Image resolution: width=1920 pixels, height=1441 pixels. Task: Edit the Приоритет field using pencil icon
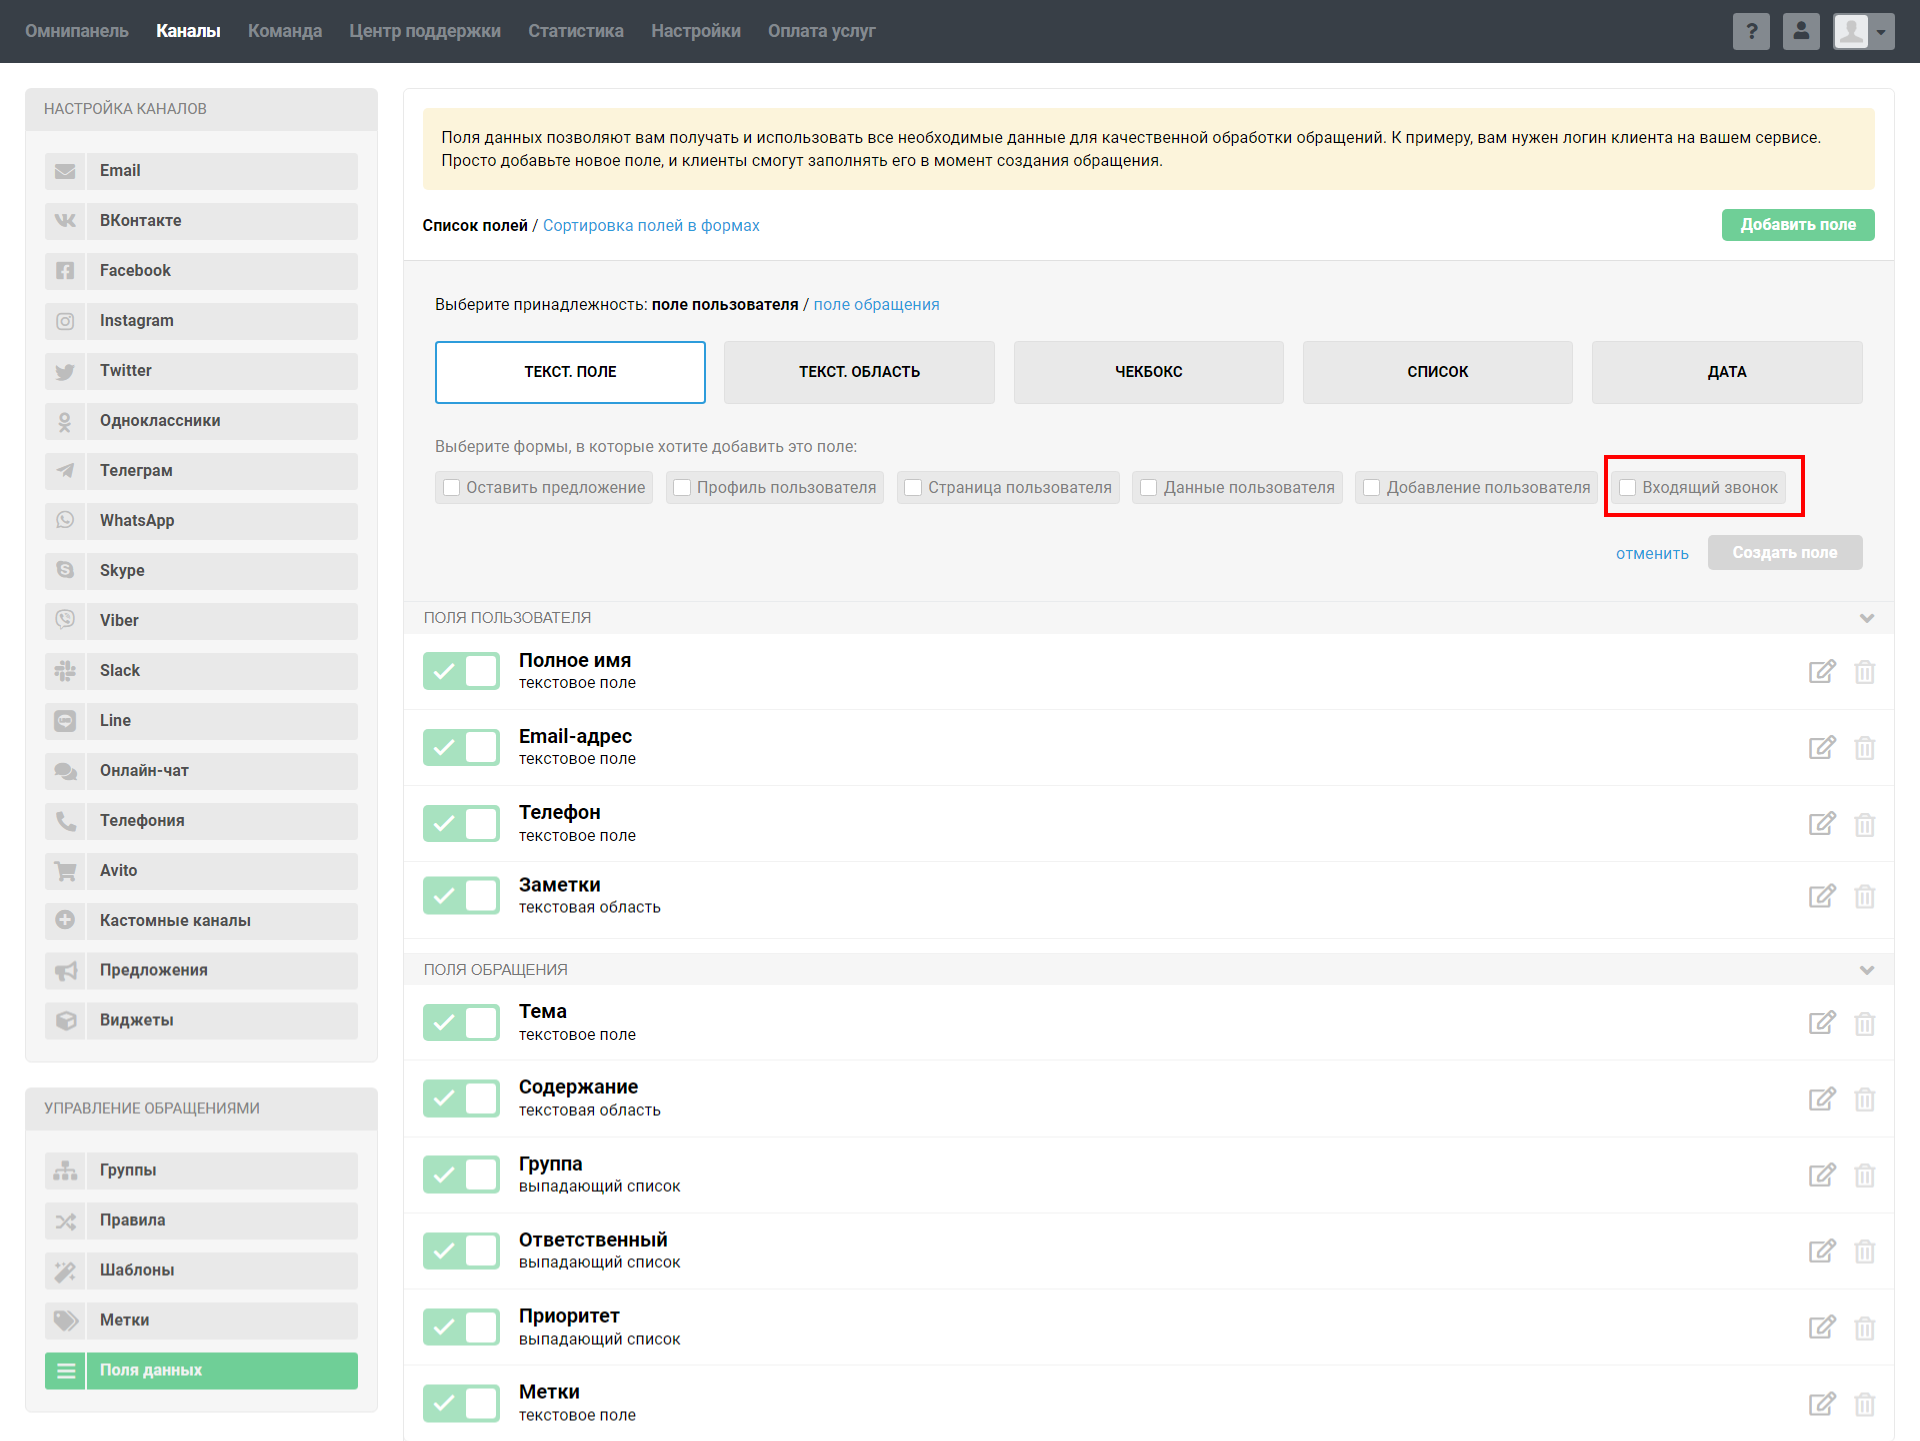tap(1821, 1327)
